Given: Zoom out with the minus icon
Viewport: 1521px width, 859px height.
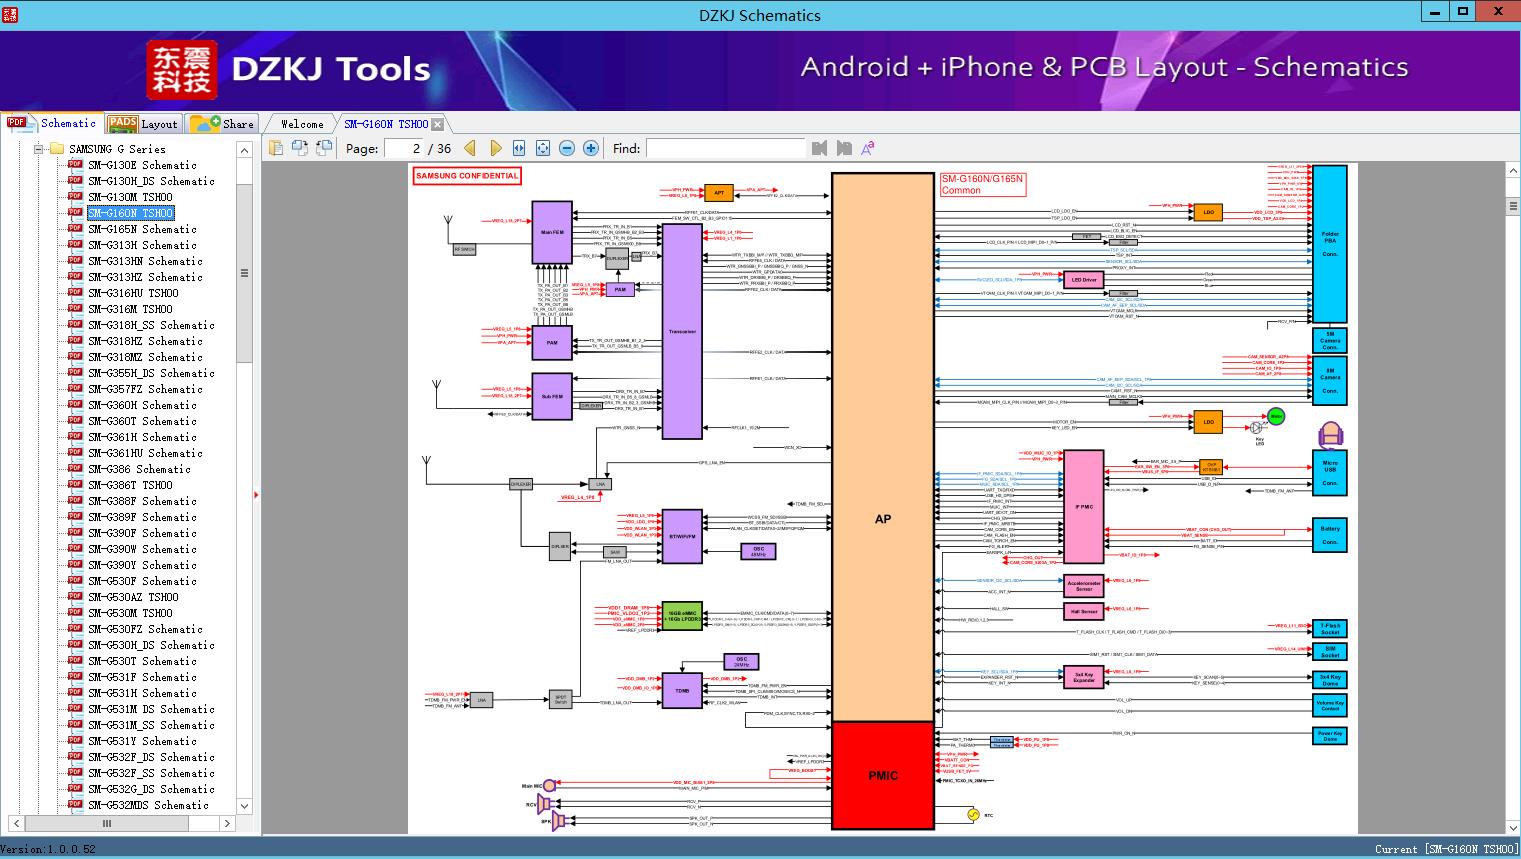Looking at the screenshot, I should coord(567,148).
